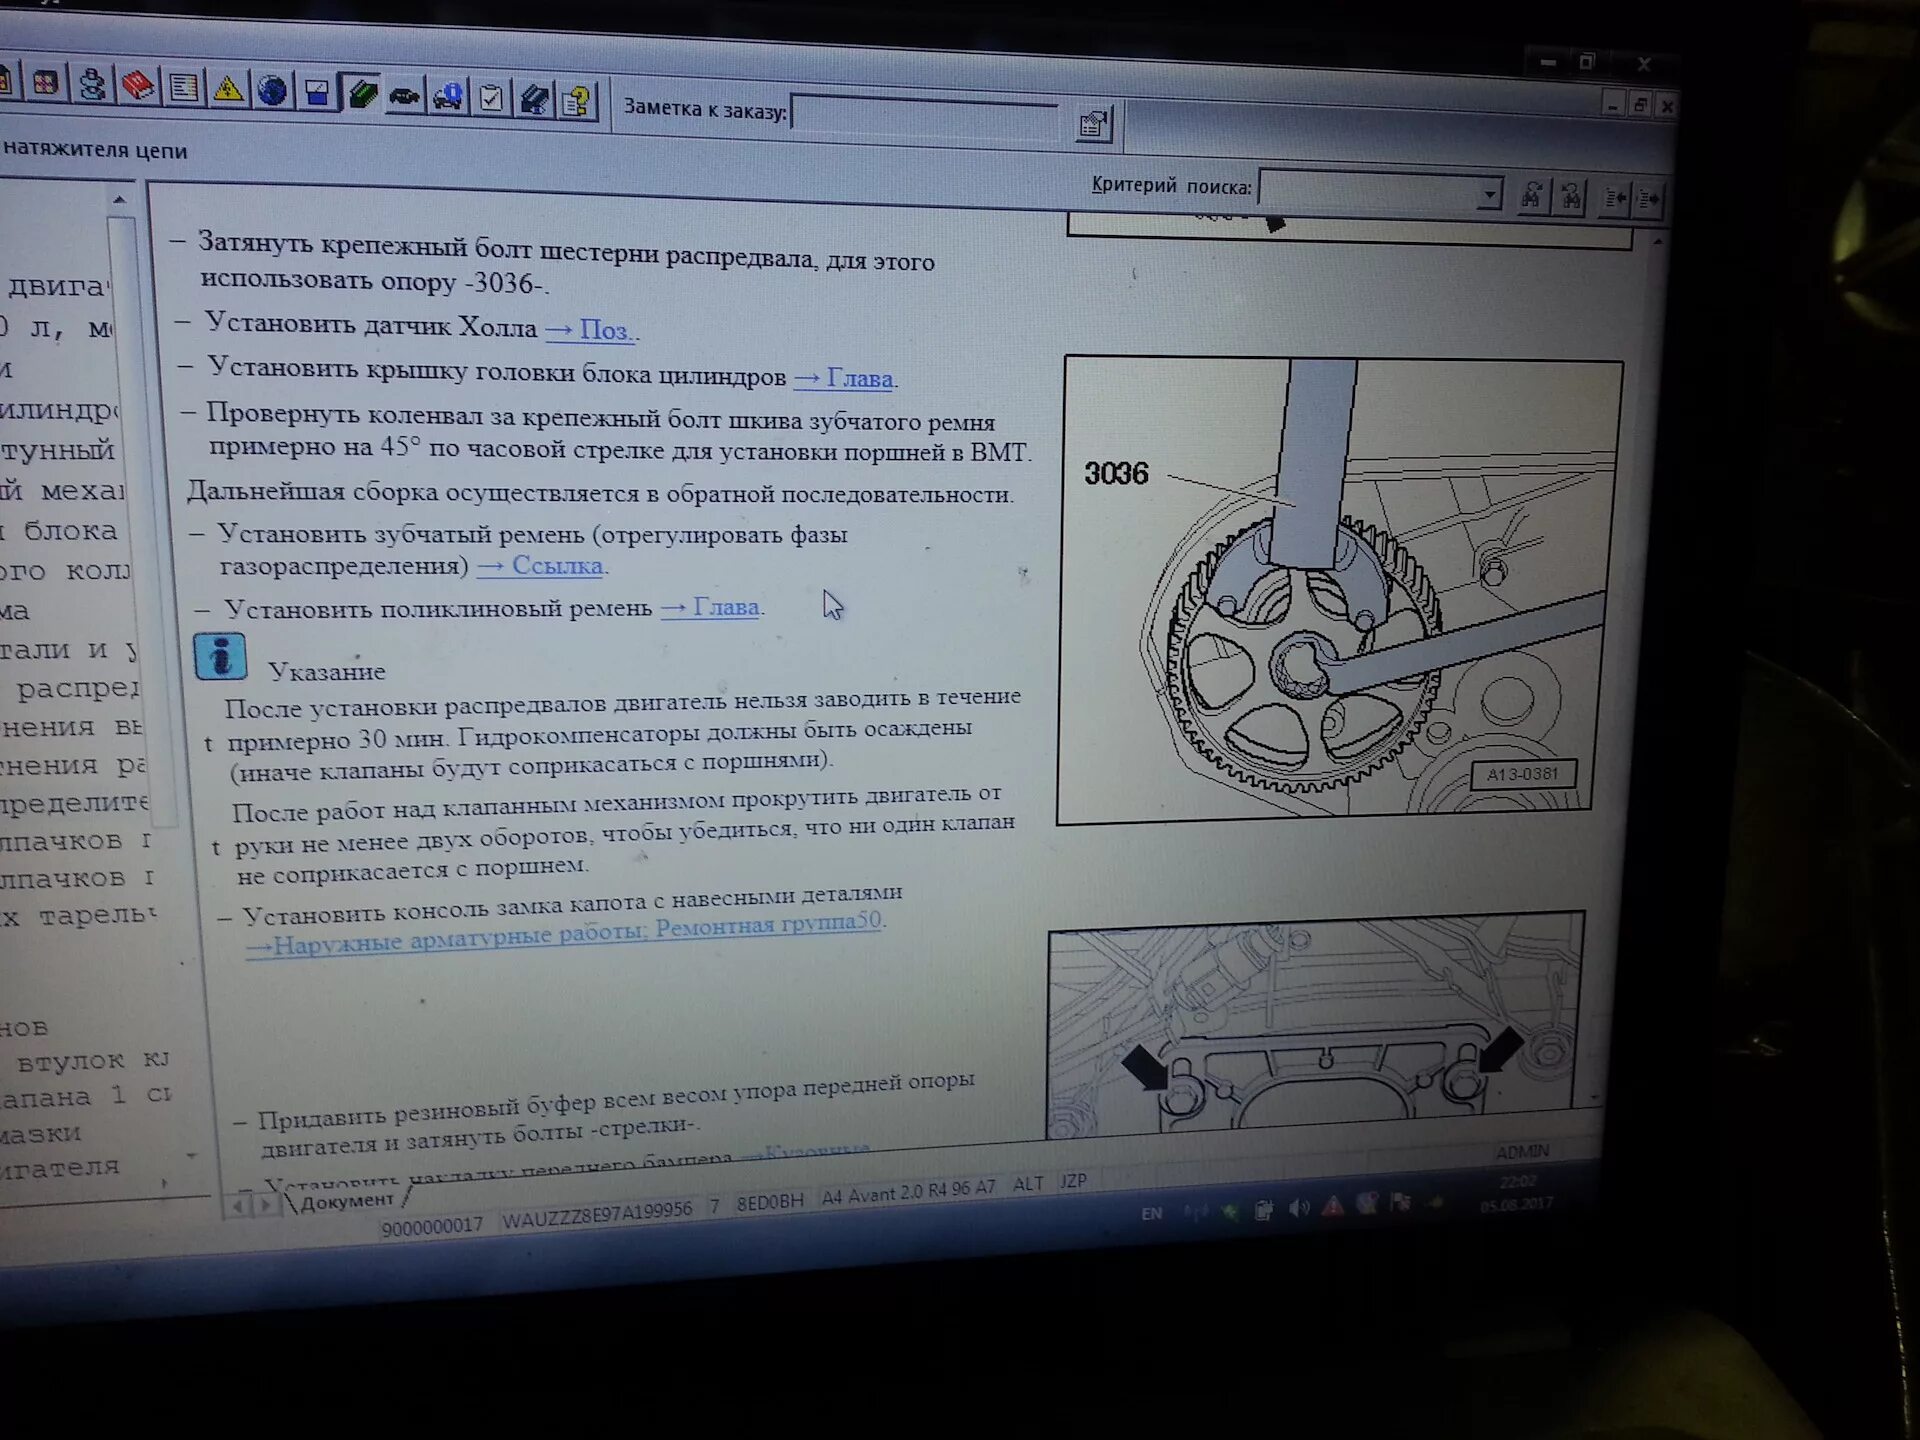Open the Глава link for poly-V belt
Screen dimensions: 1920x1440
[x=710, y=607]
